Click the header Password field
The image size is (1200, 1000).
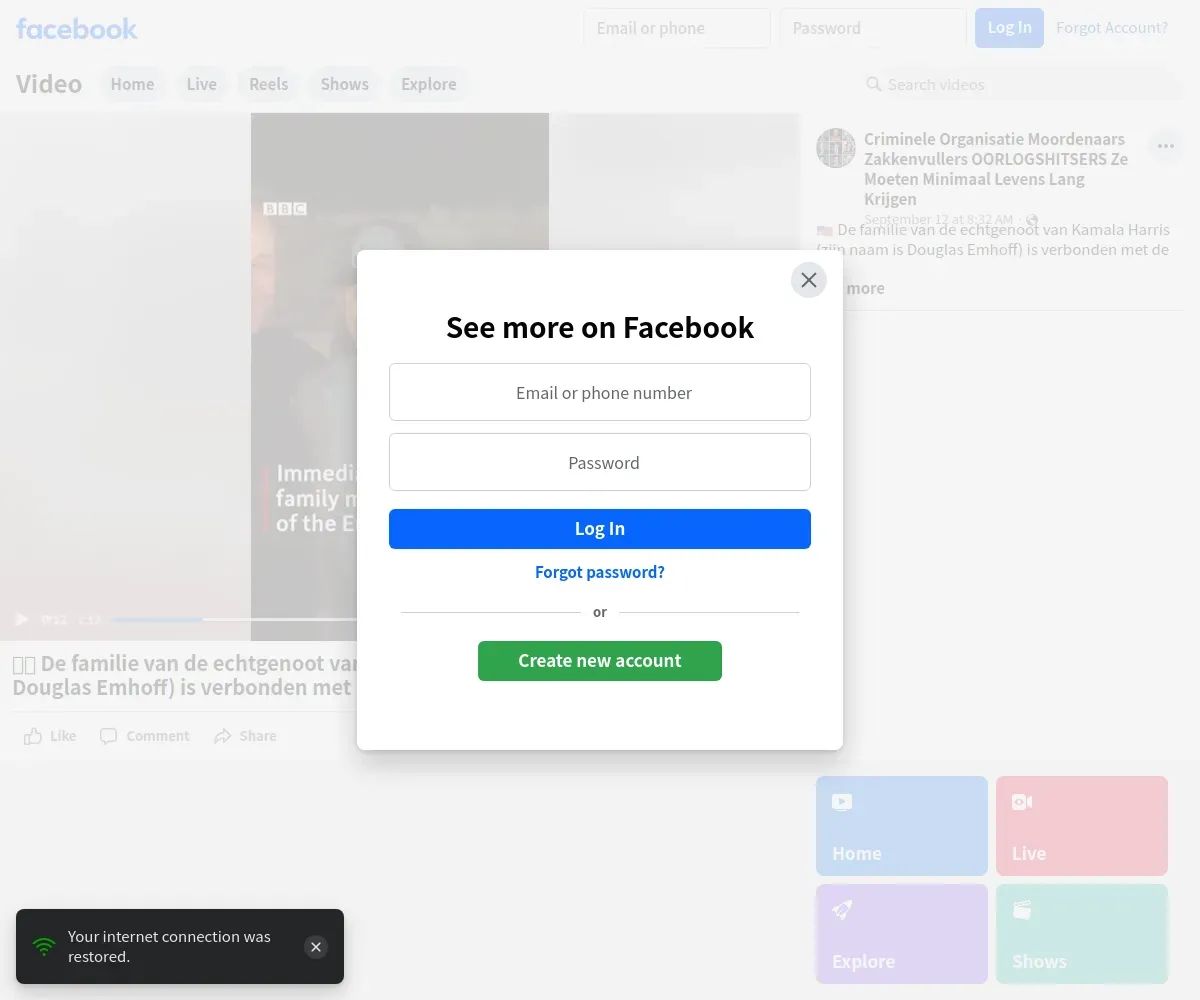point(873,28)
